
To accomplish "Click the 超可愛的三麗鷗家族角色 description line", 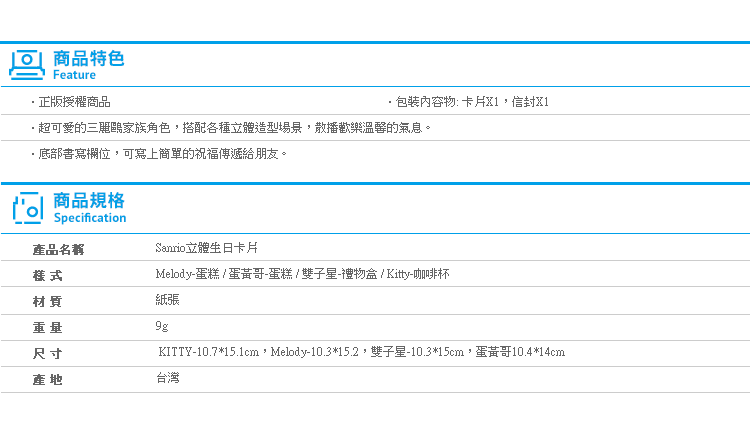I will pos(232,128).
